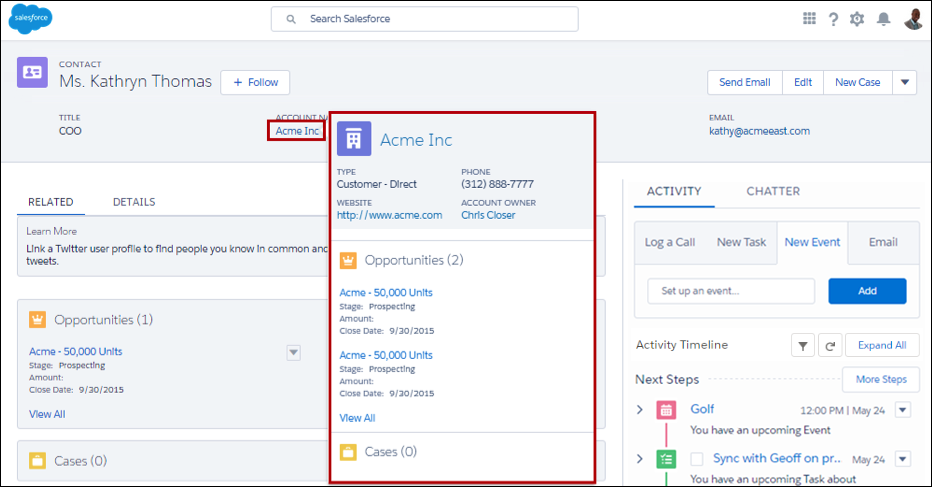Viewport: 932px width, 487px height.
Task: Follow this contact
Action: 255,83
